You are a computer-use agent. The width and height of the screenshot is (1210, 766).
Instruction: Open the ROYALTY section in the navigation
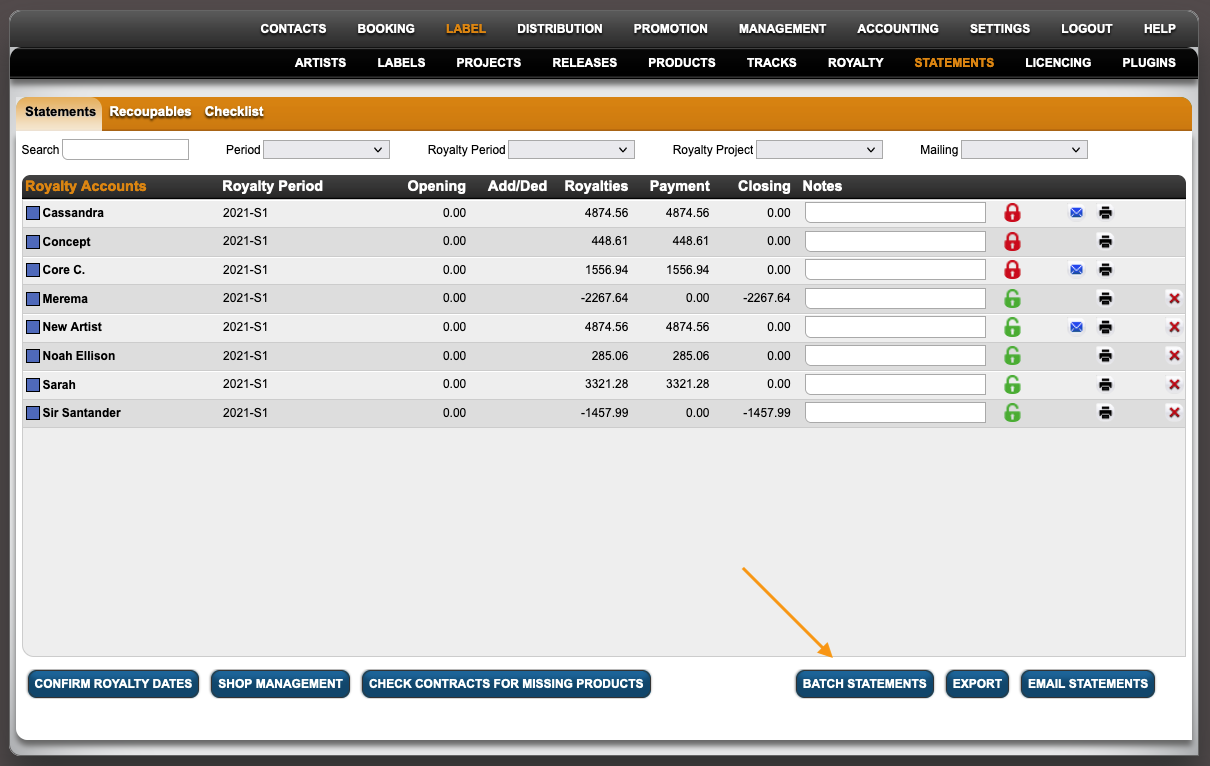855,62
